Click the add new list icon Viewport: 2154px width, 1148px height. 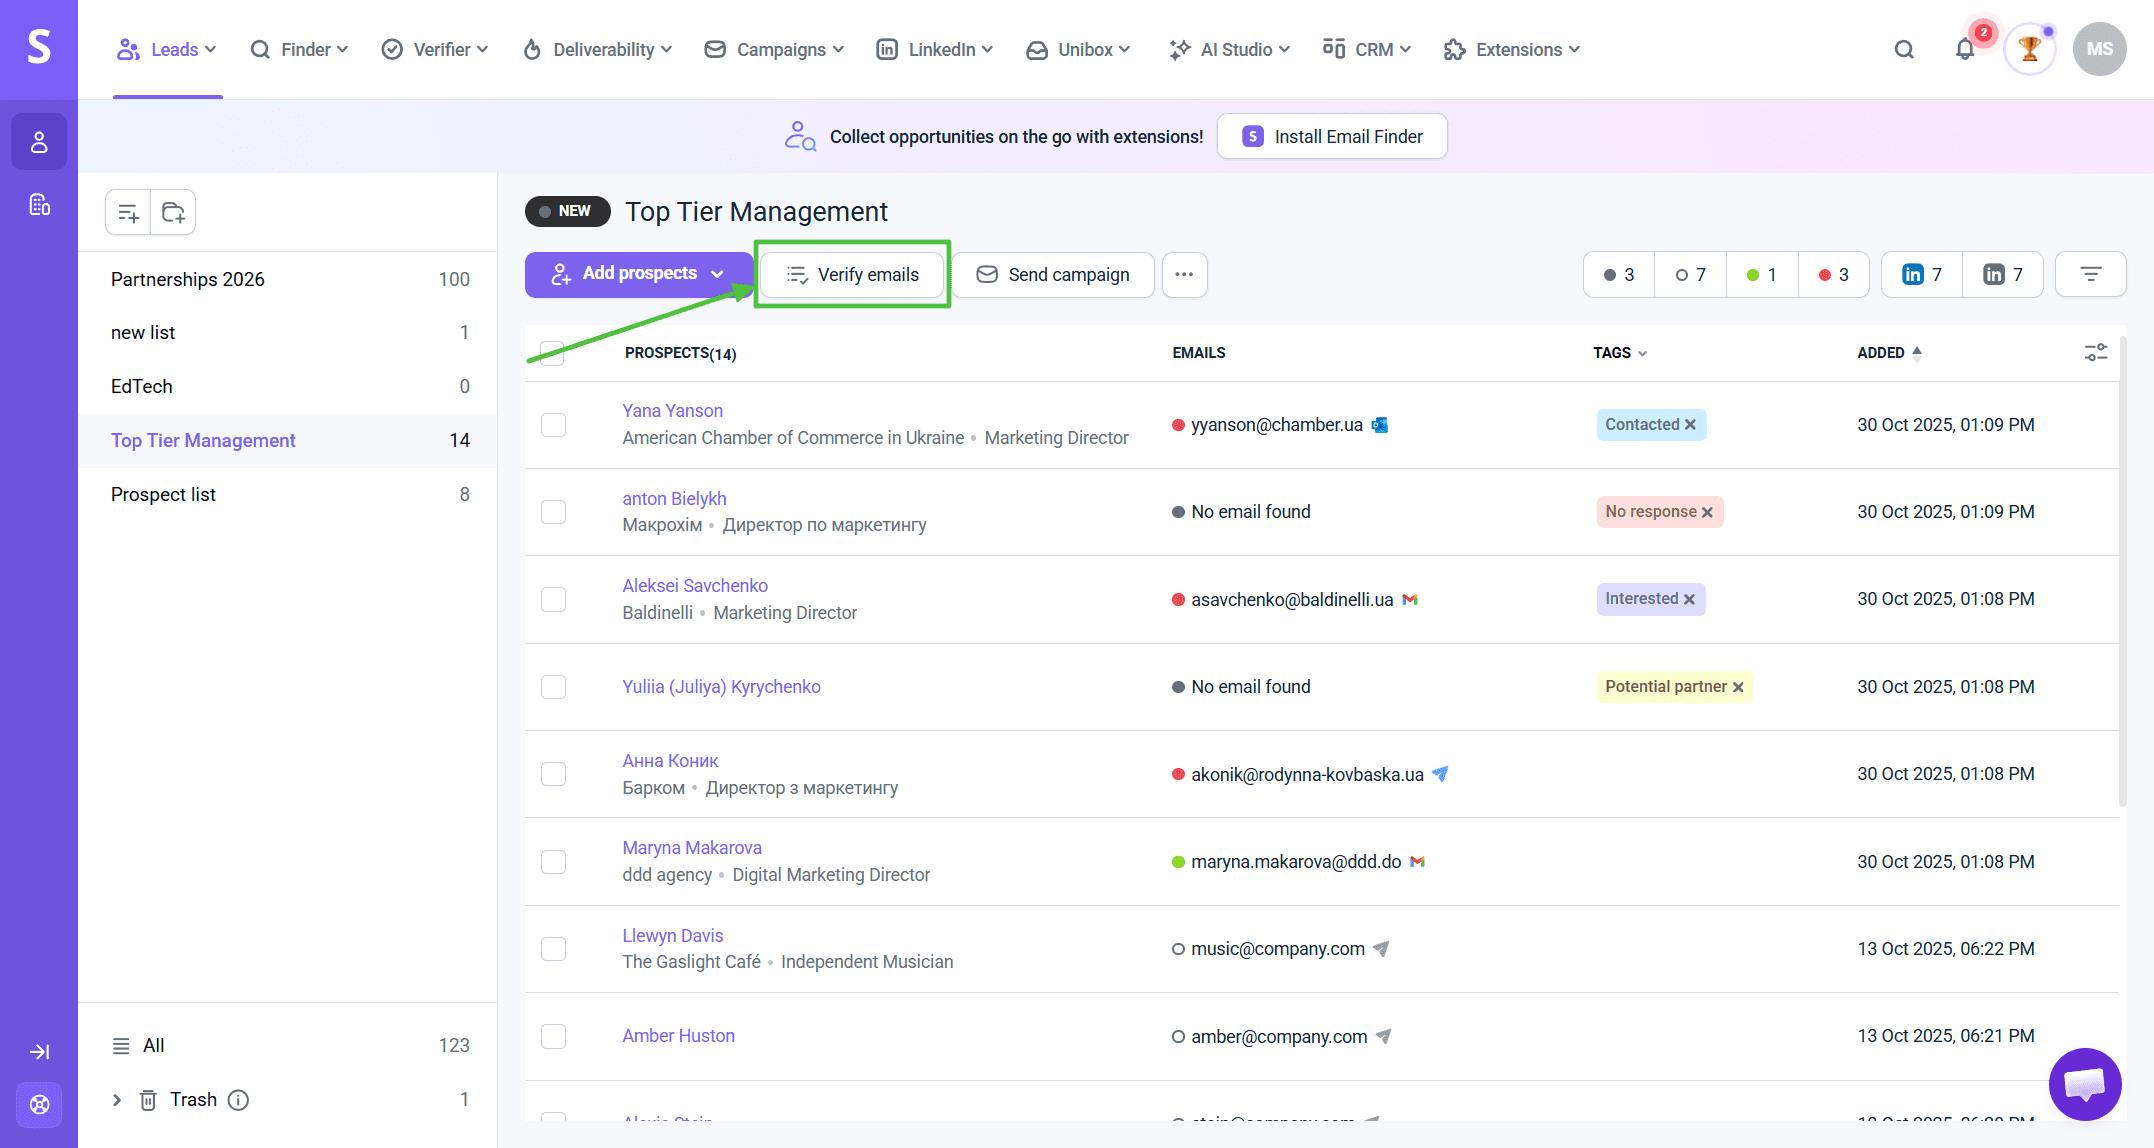128,212
